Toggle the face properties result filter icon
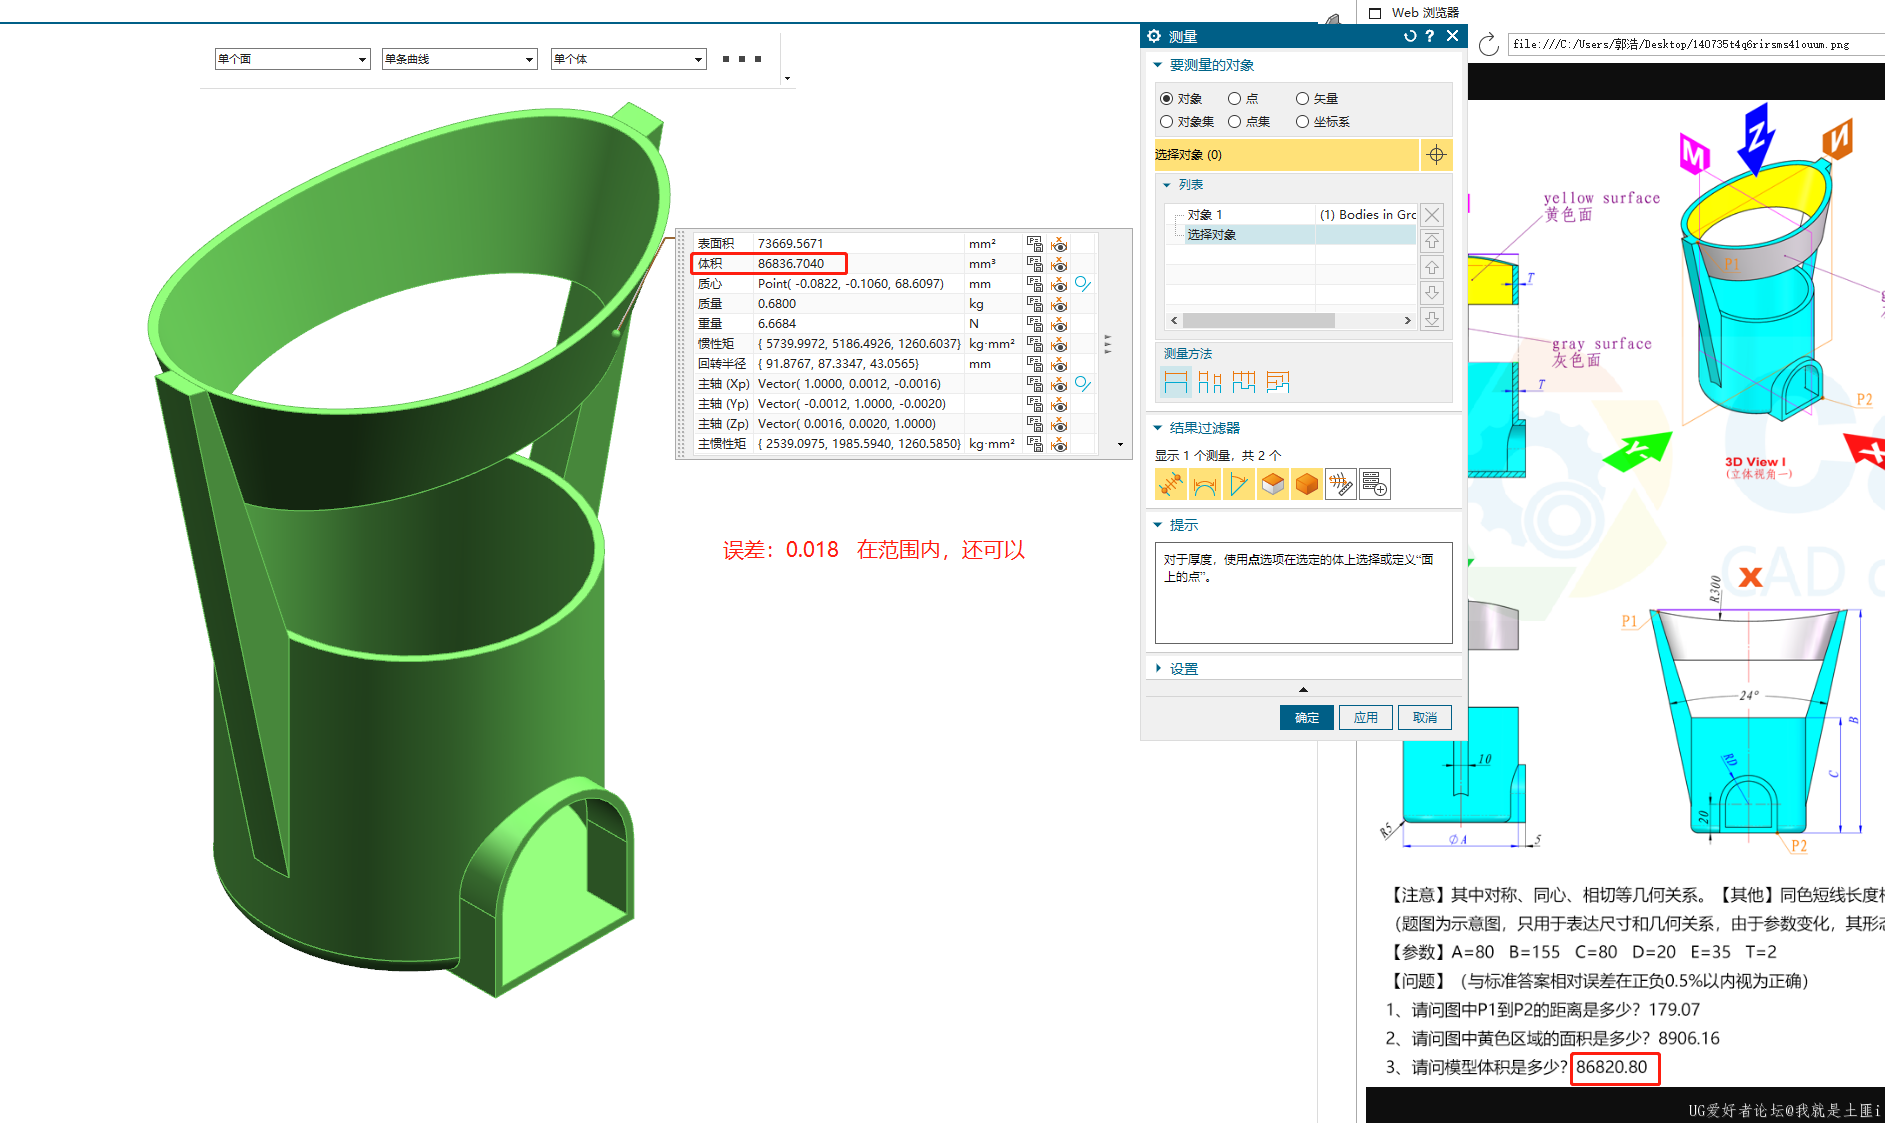Viewport: 1885px width, 1123px height. click(x=1273, y=485)
